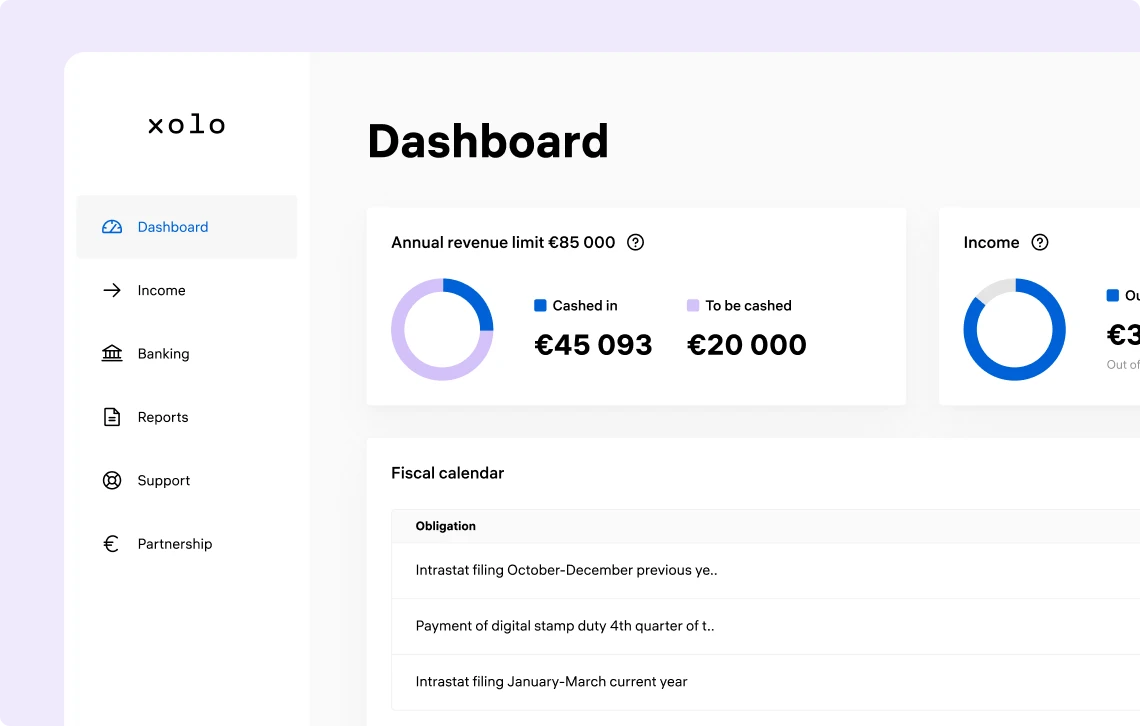
Task: Click the xolo logo
Action: click(x=187, y=123)
